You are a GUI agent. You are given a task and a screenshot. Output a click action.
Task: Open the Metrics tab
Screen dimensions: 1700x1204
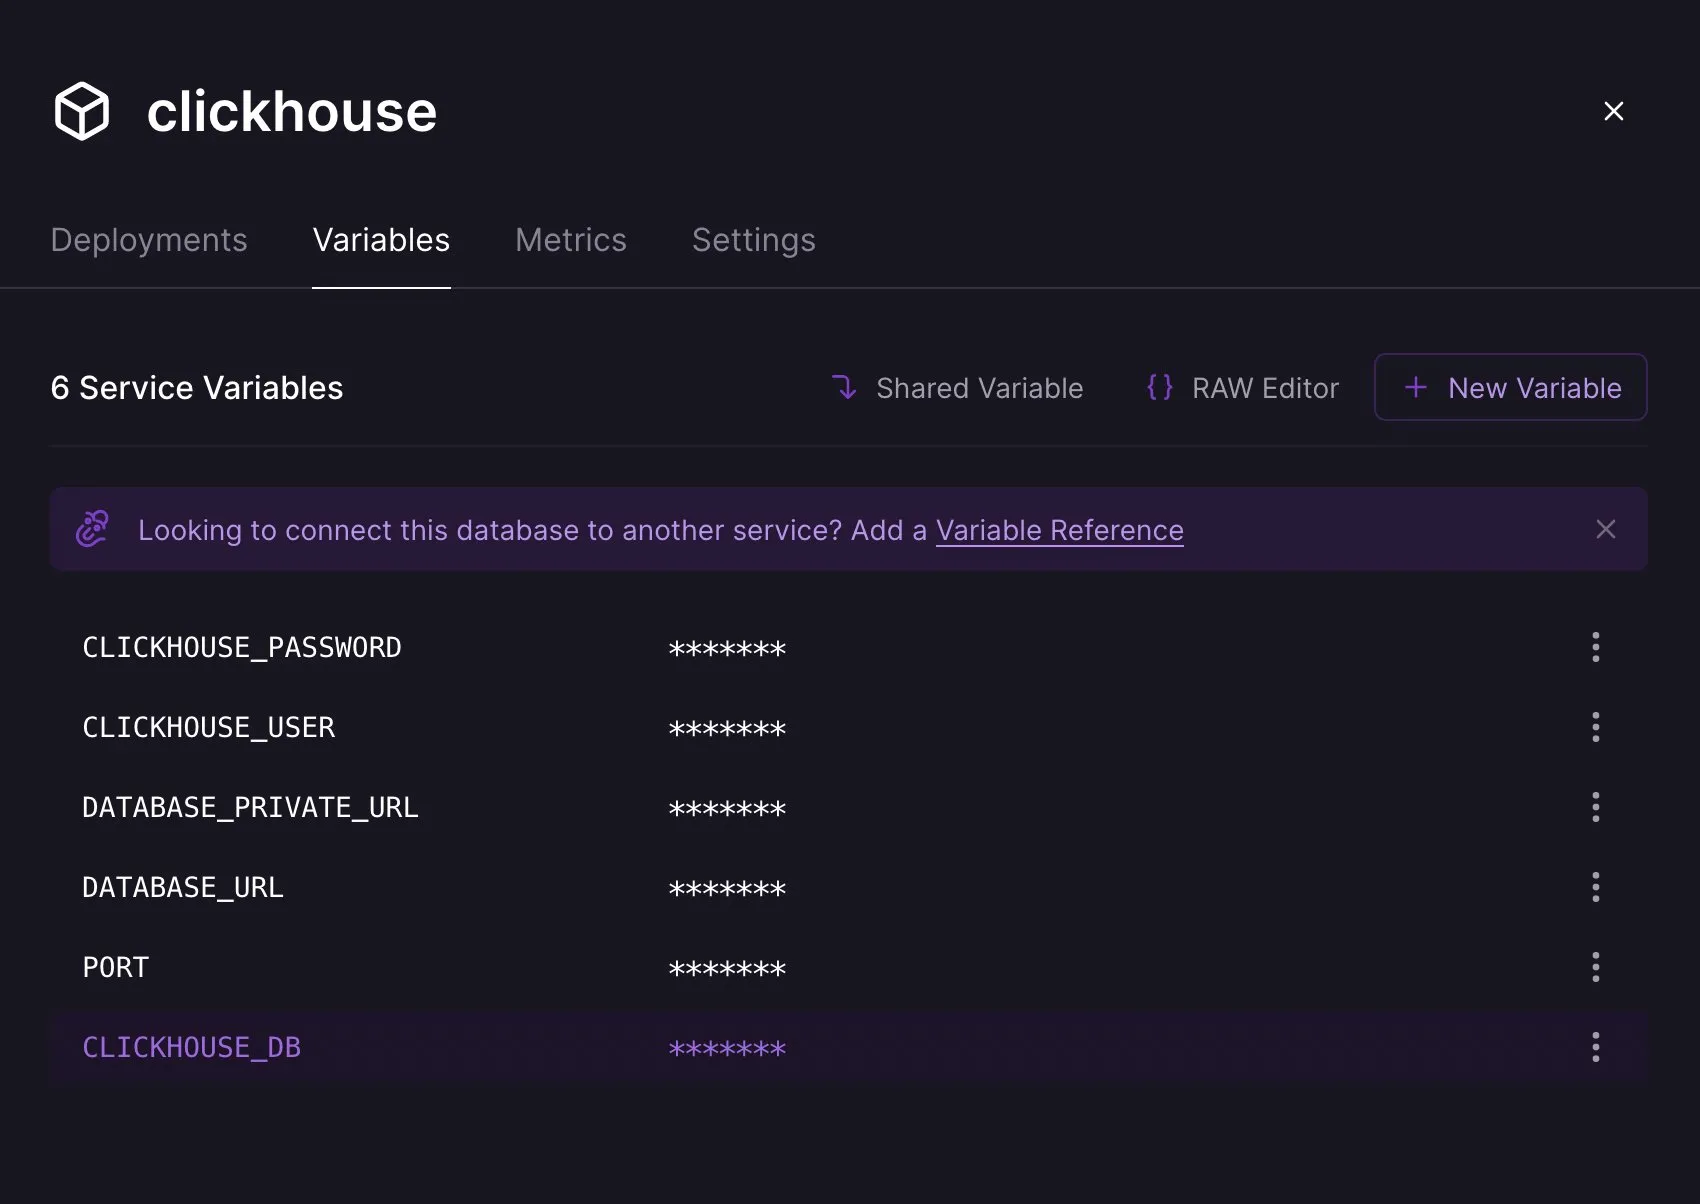tap(571, 240)
